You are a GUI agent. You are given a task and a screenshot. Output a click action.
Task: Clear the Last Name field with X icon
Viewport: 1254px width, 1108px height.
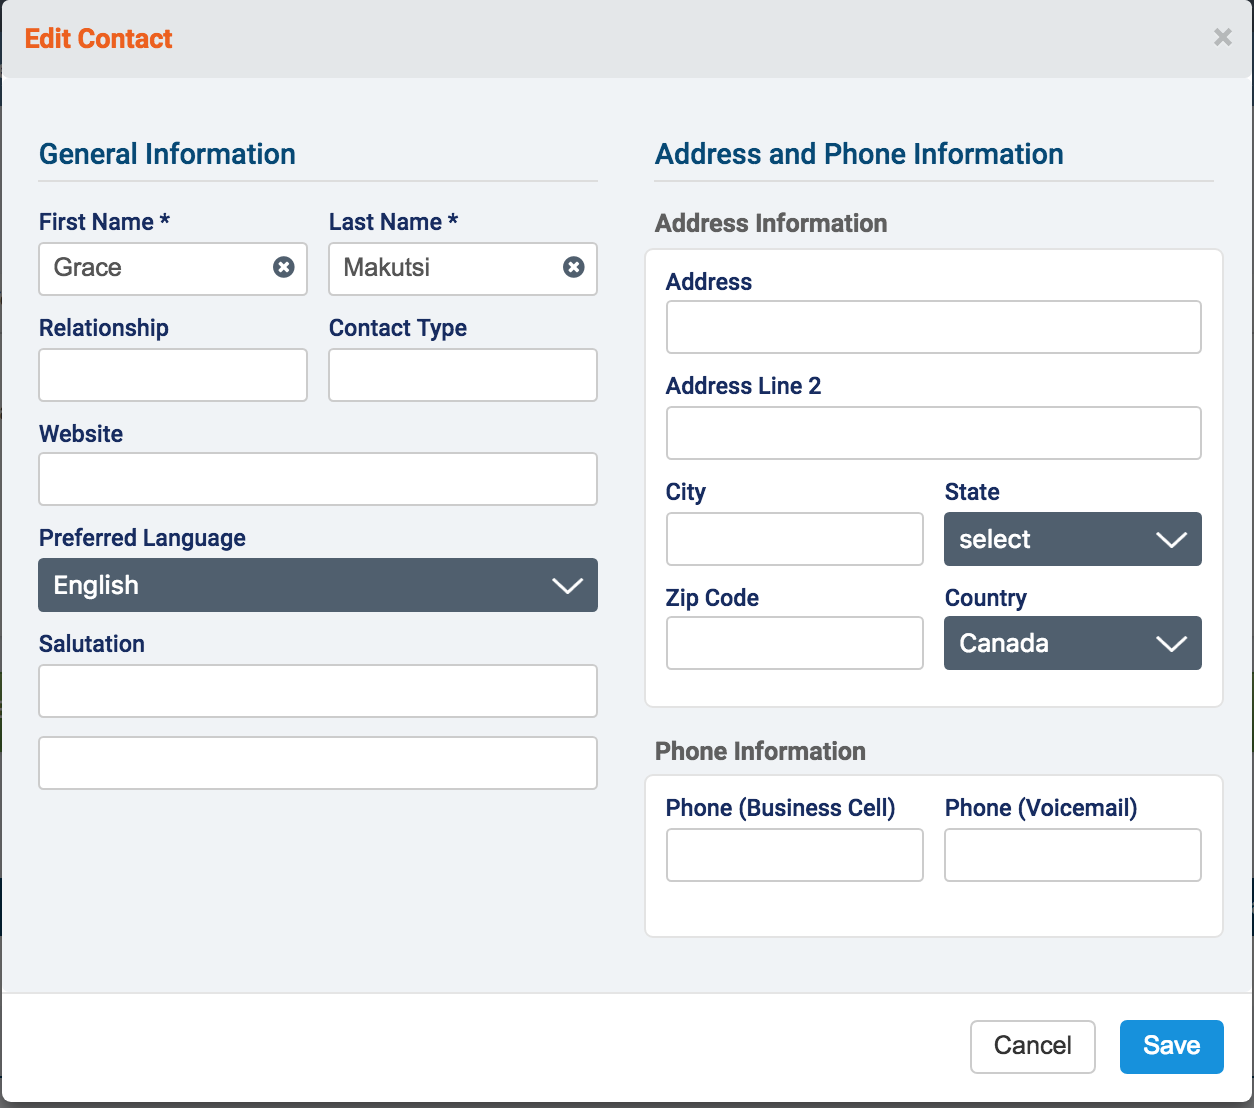573,267
